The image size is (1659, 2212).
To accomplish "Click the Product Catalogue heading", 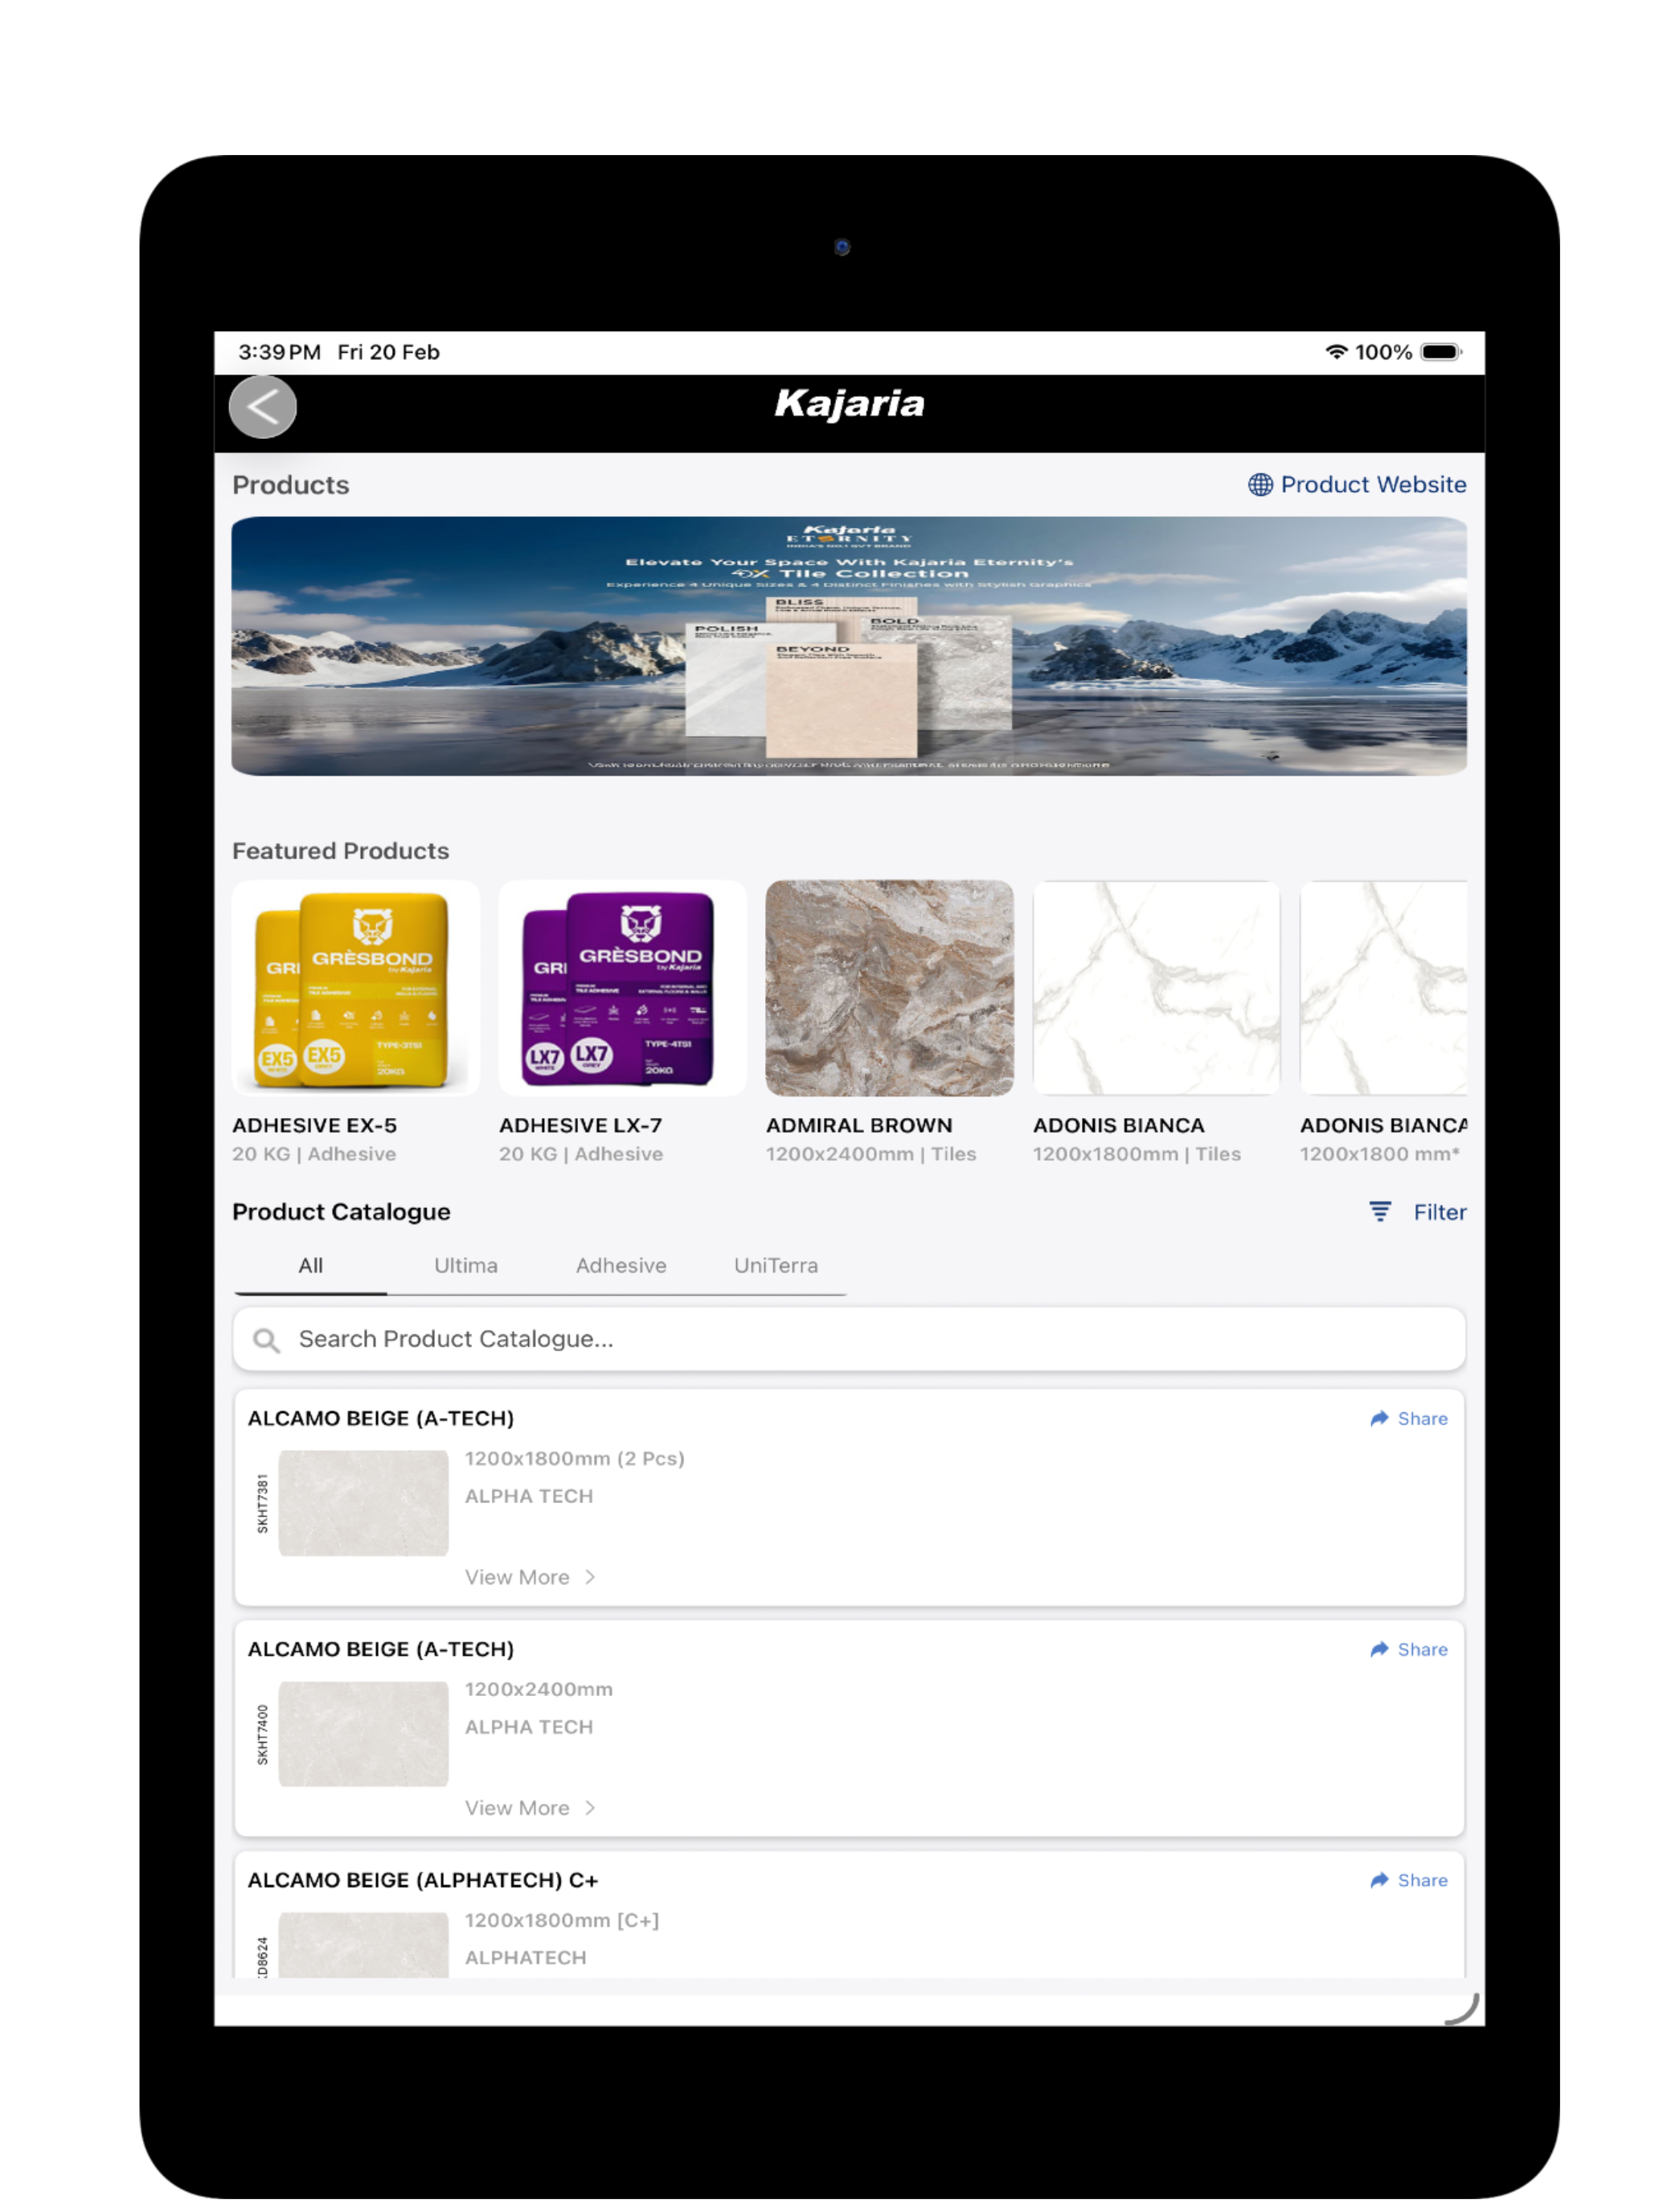I will pyautogui.click(x=341, y=1212).
